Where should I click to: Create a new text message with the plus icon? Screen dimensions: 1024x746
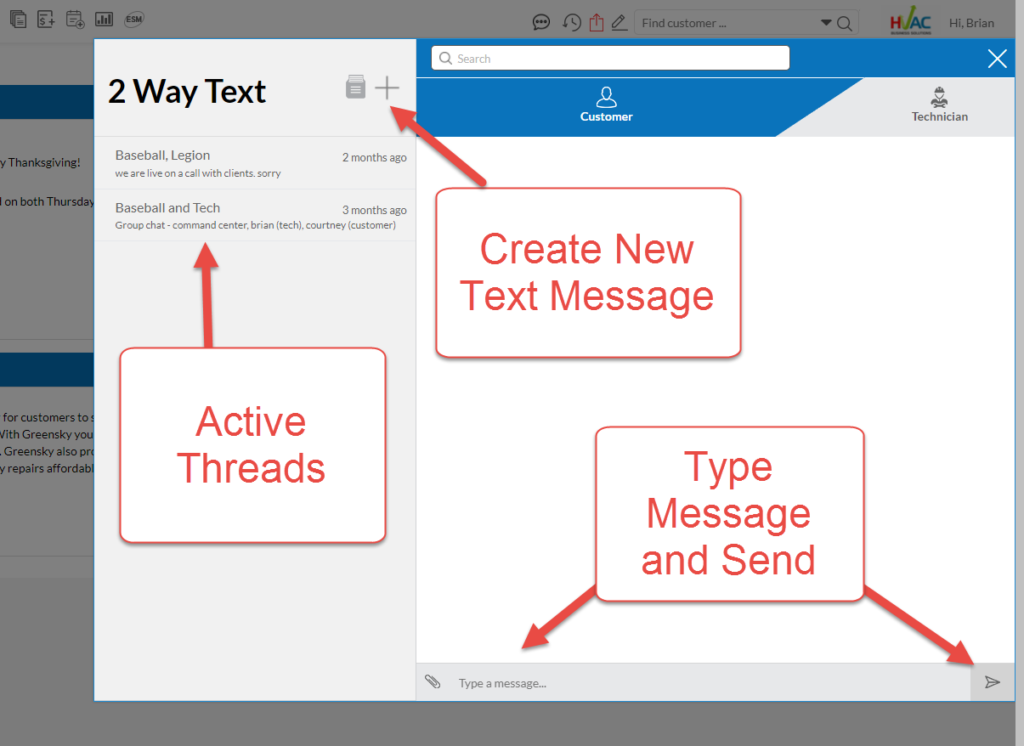[387, 87]
